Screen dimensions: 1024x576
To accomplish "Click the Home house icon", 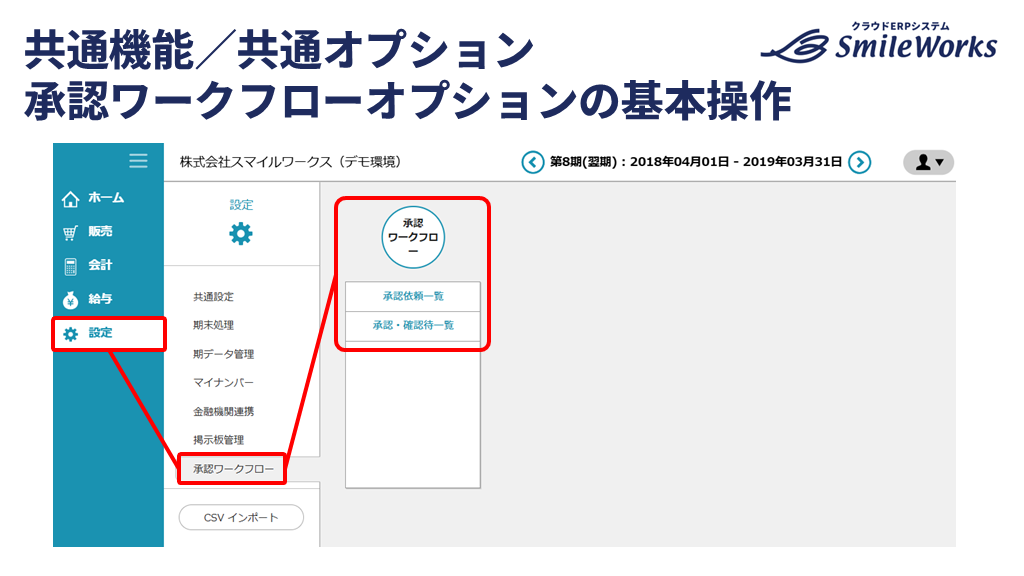I will tap(71, 199).
